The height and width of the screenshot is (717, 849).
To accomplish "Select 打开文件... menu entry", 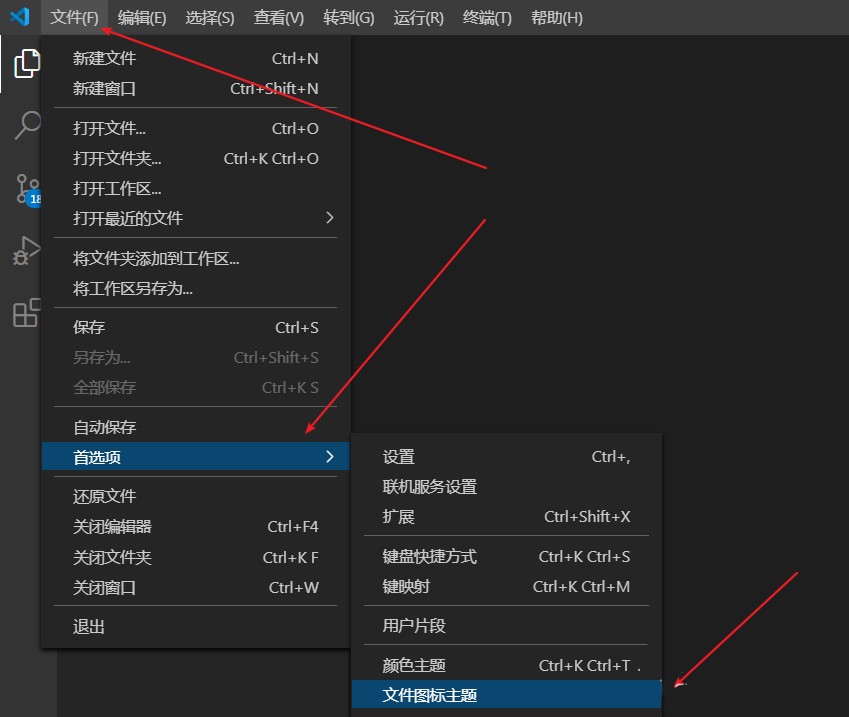I will [x=195, y=128].
